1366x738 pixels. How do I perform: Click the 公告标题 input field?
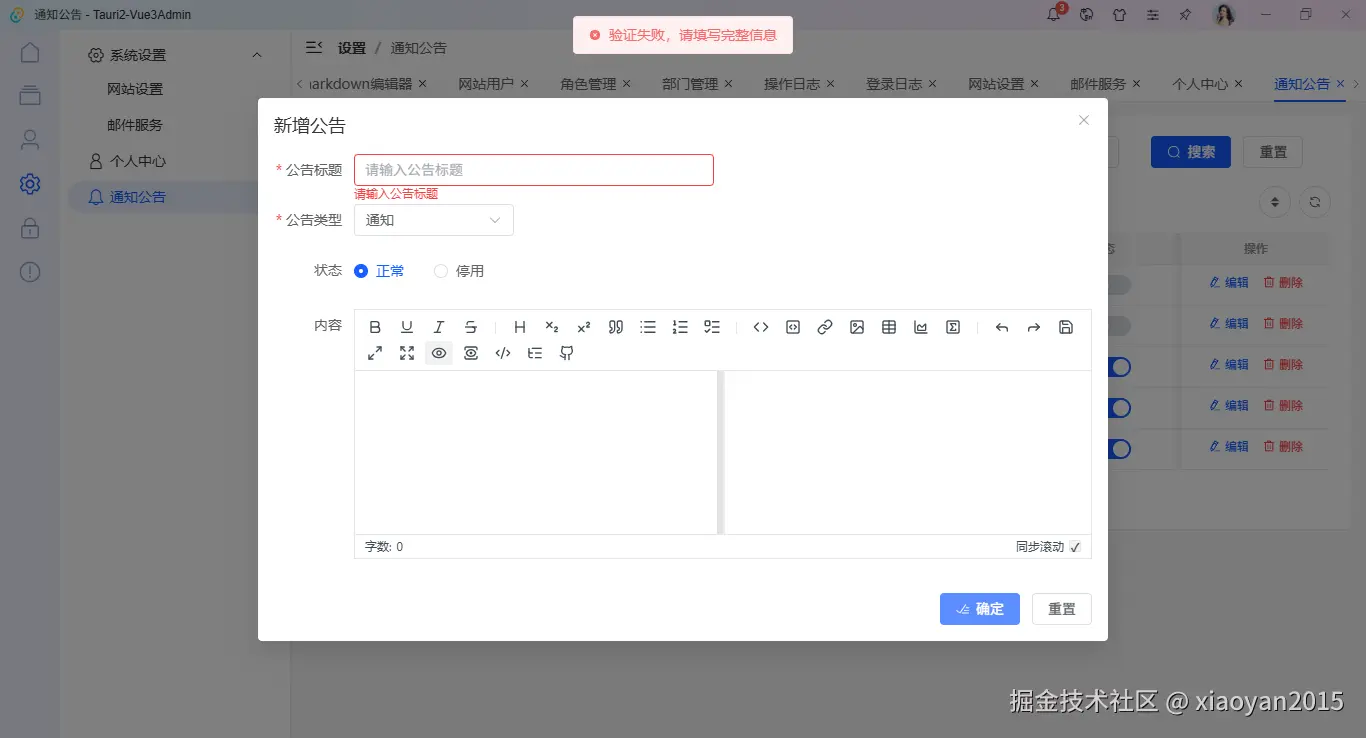point(533,169)
